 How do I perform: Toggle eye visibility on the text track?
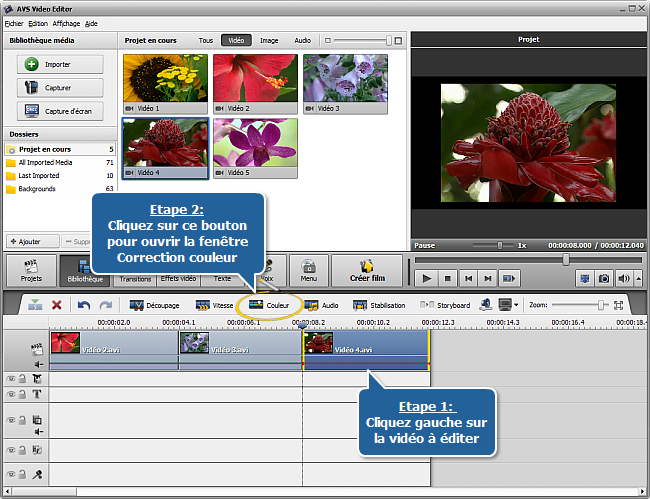coord(11,394)
